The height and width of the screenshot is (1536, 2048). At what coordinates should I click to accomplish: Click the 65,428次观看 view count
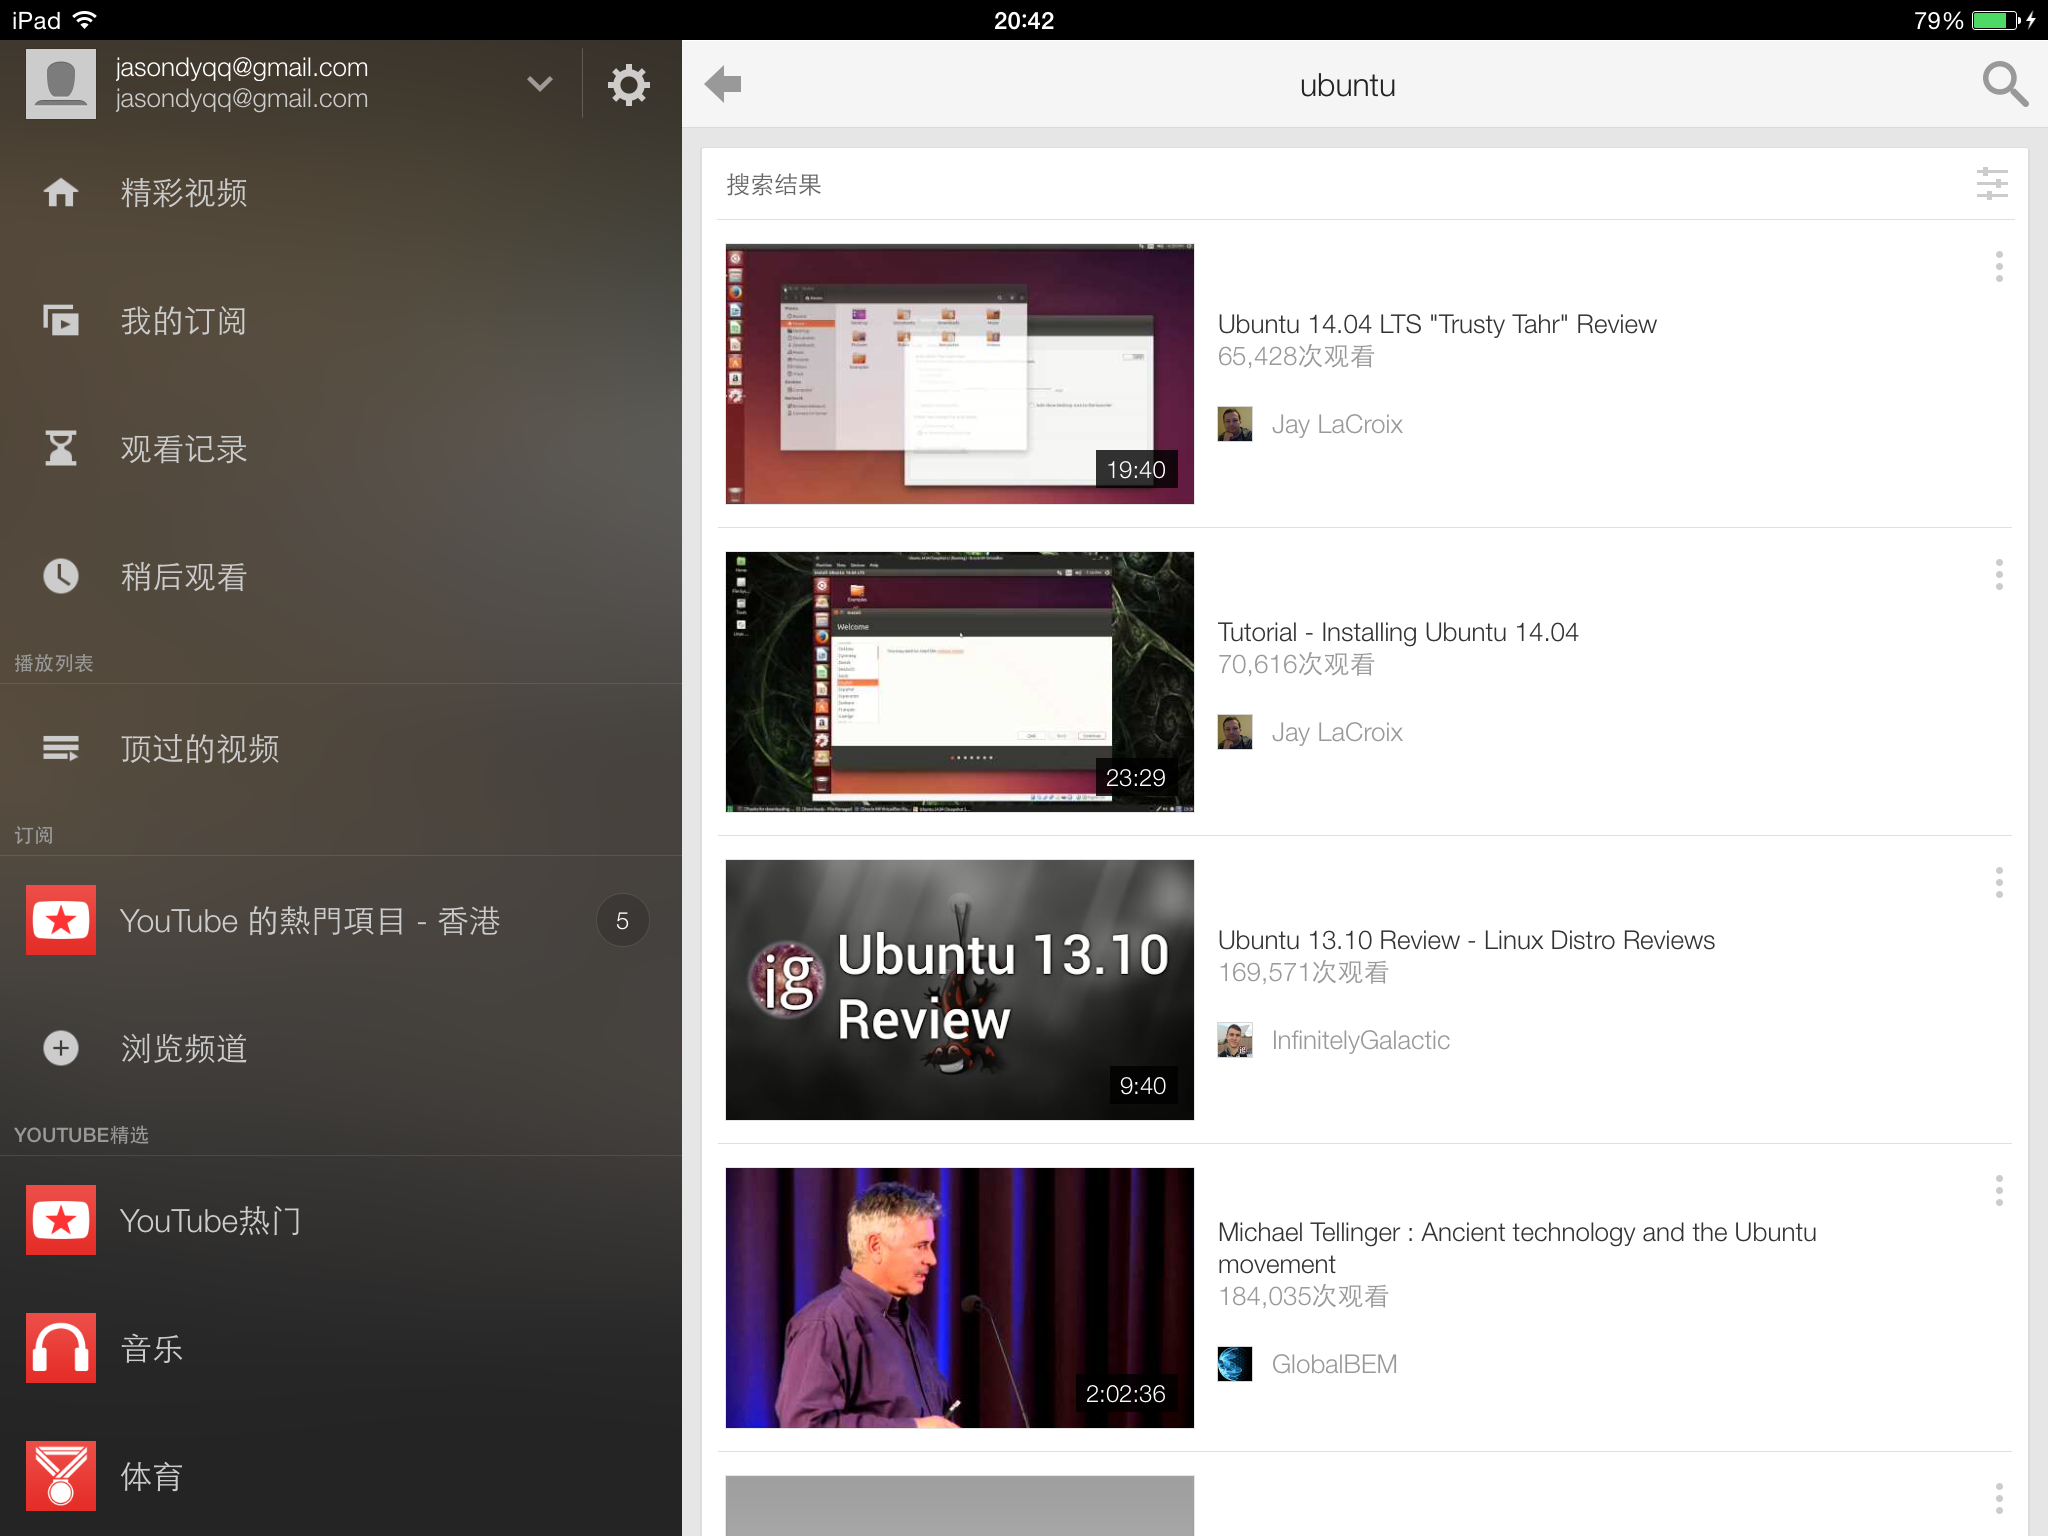[x=1296, y=356]
